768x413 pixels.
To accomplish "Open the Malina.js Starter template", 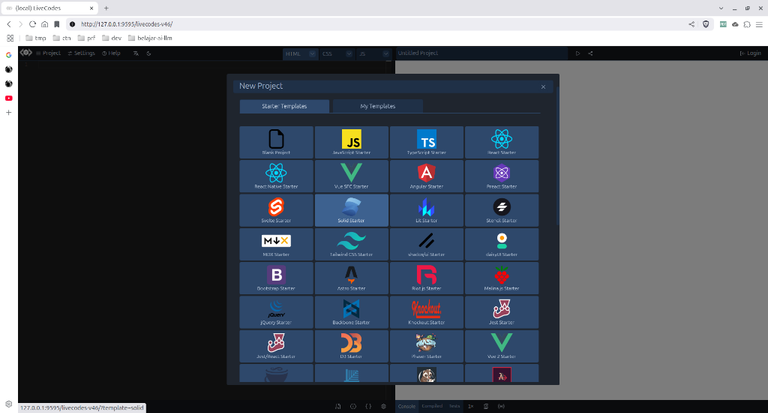I will (x=502, y=278).
